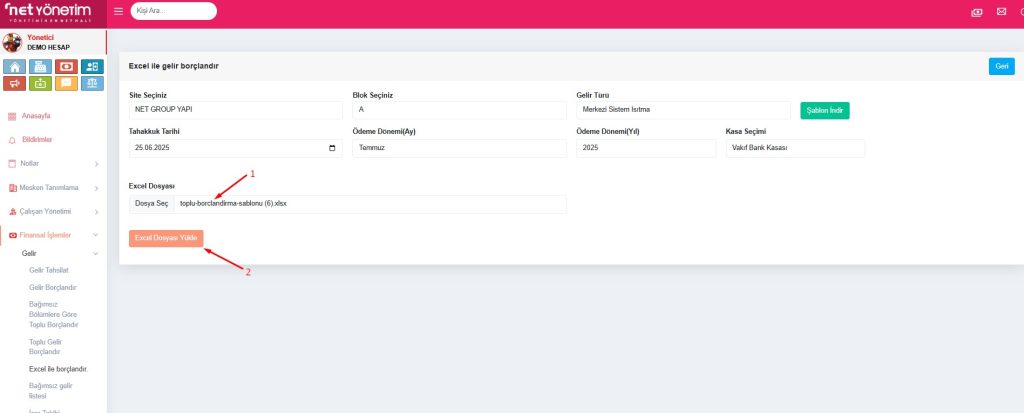
Task: Click the Kişi Ara search field
Action: [173, 11]
